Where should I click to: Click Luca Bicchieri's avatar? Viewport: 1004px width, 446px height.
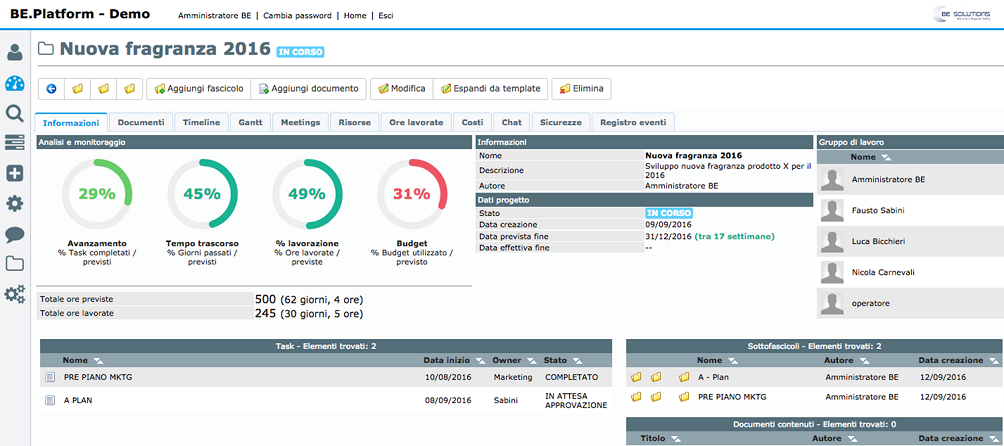pos(832,241)
